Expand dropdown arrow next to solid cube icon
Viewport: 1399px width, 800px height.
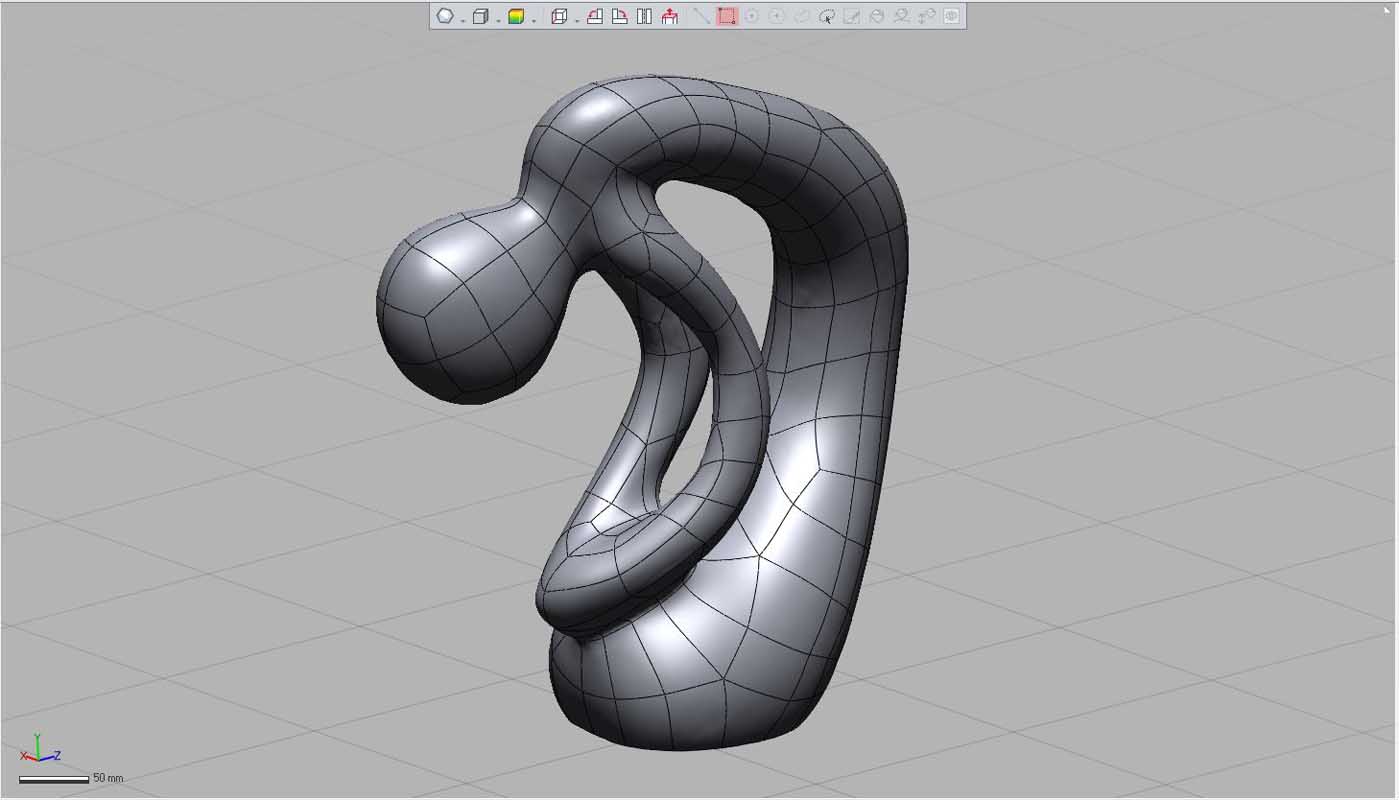pos(498,20)
